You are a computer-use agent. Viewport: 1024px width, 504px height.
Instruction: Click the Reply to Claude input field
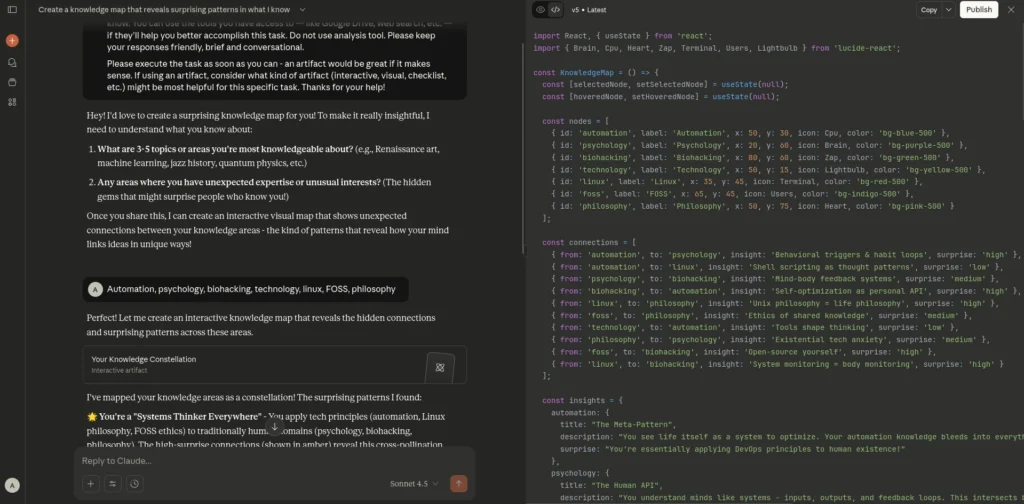click(275, 461)
